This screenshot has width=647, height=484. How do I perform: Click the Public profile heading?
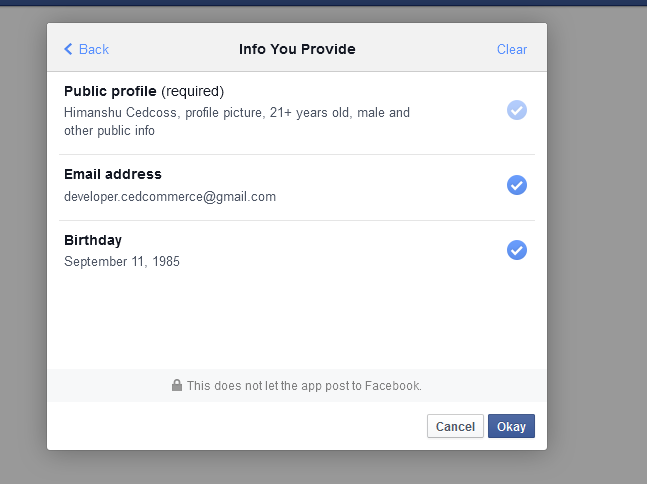click(110, 91)
